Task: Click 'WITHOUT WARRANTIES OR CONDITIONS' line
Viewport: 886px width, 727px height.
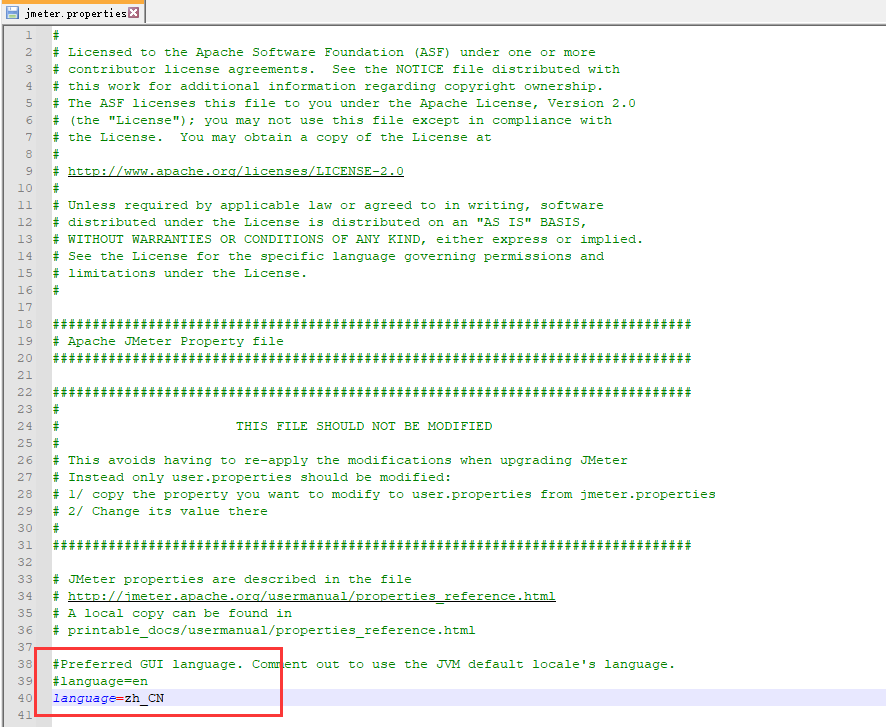Action: (x=348, y=239)
